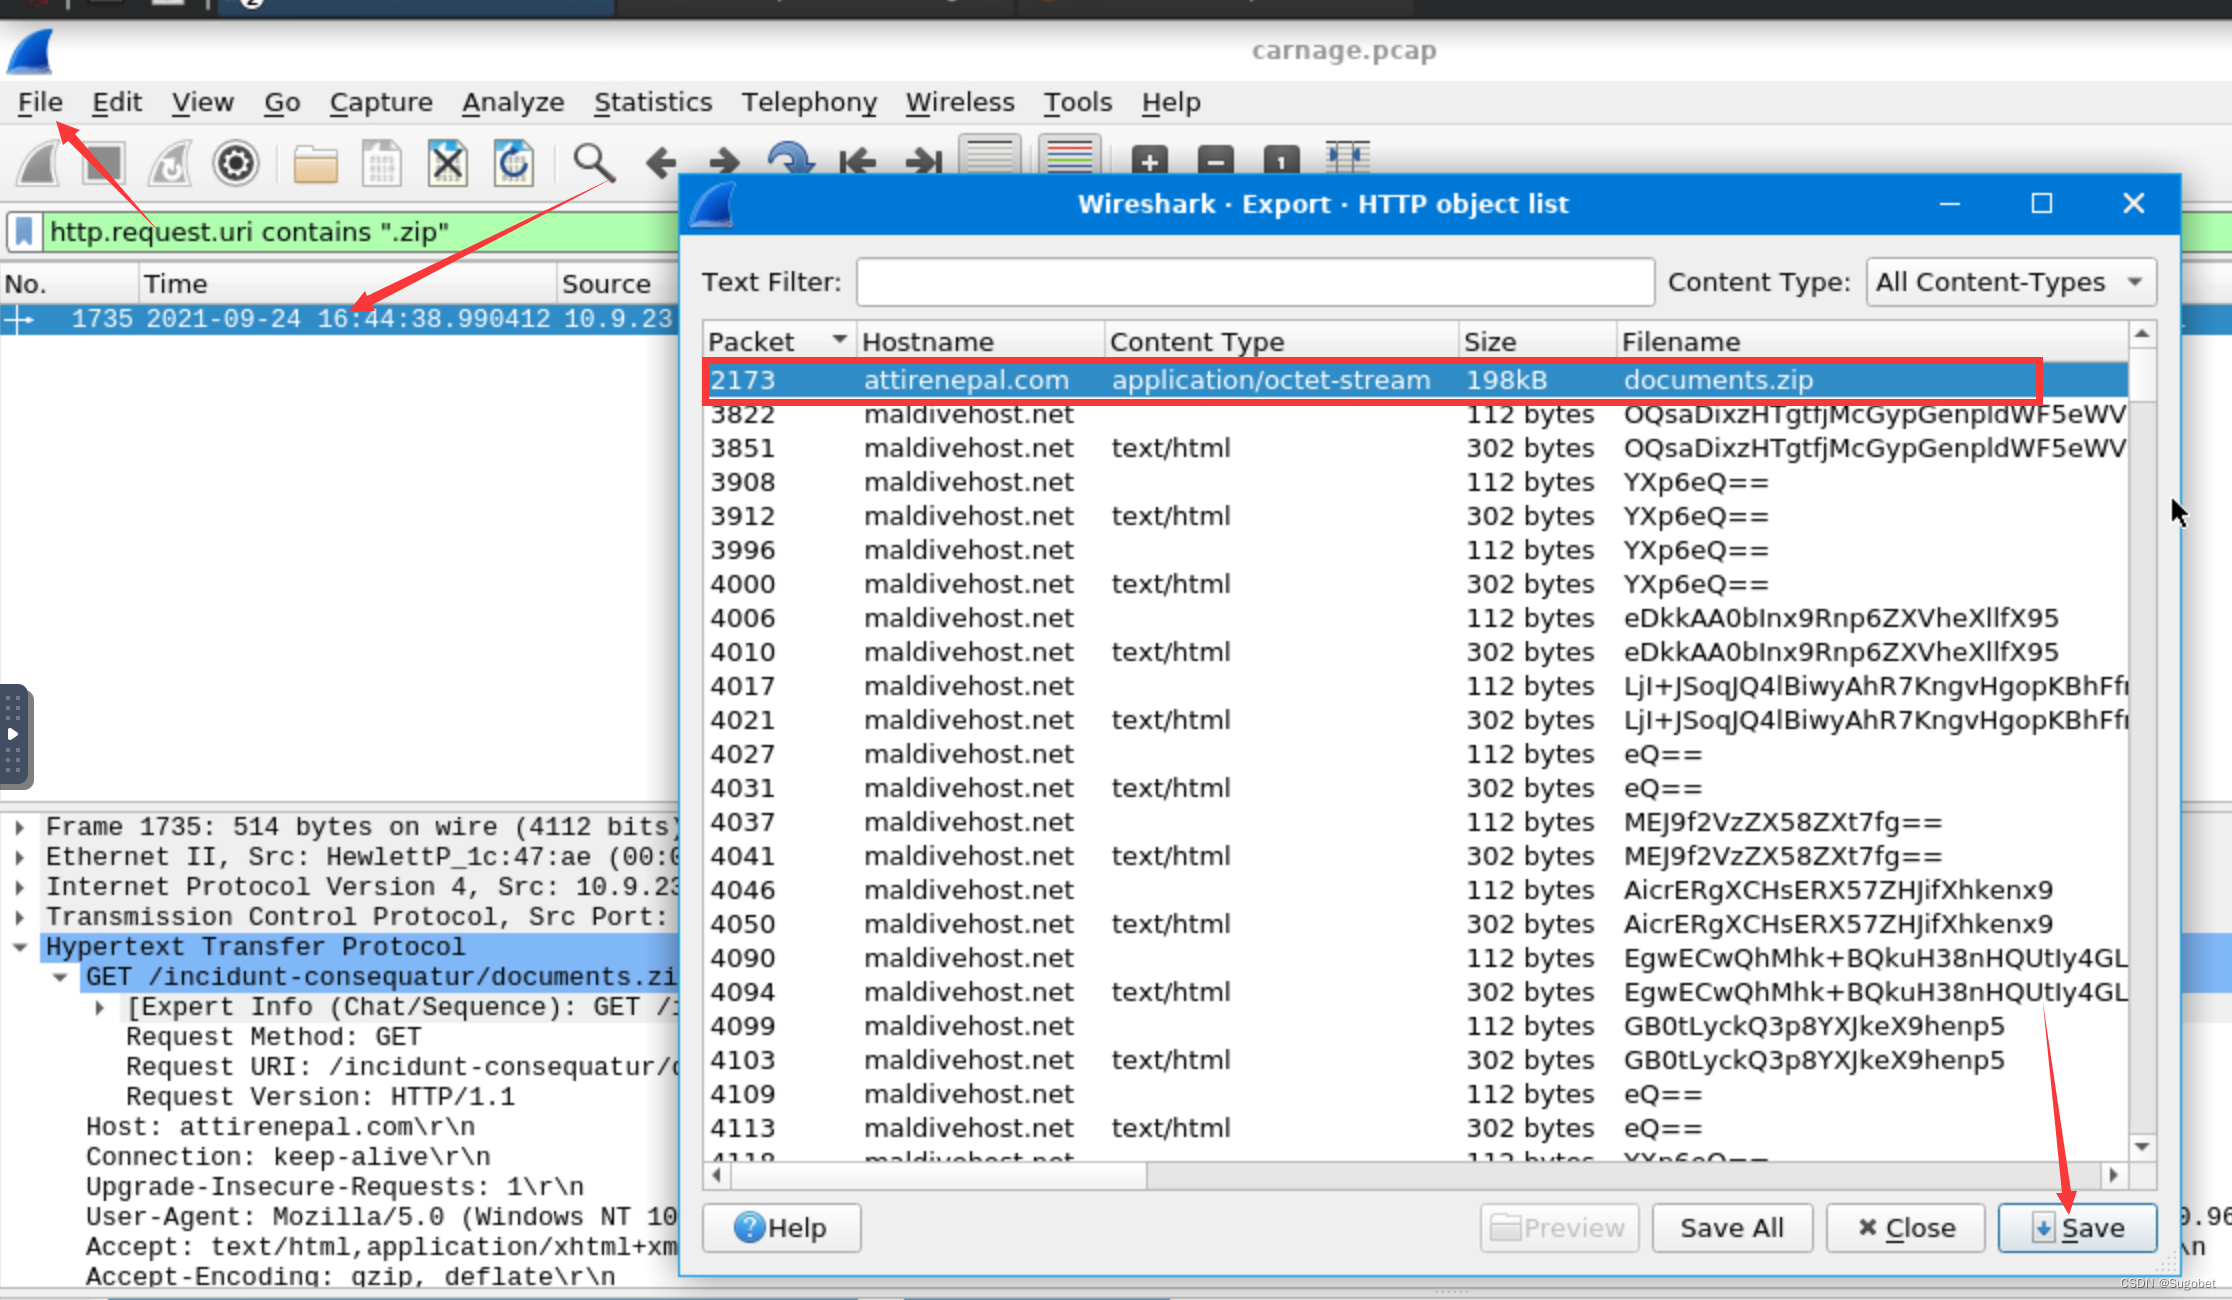Click the Packet column sort arrow

pos(839,340)
